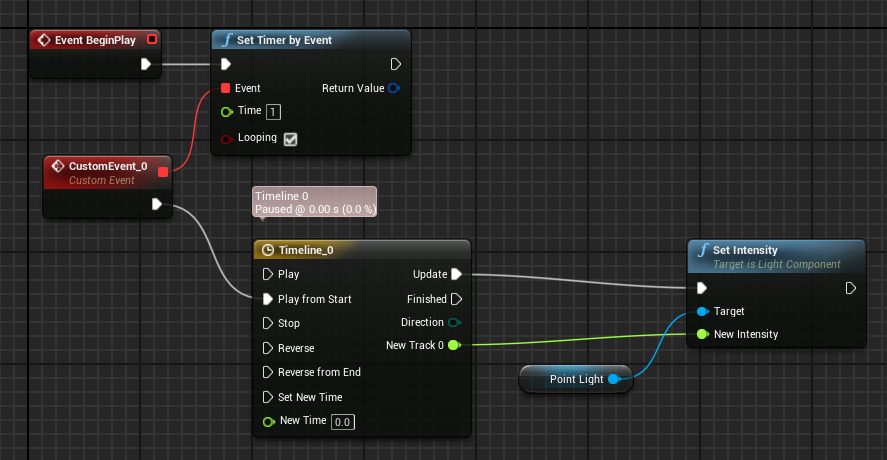Image resolution: width=887 pixels, height=460 pixels.
Task: Click 'Target is Light Component' subtitle
Action: coord(777,264)
